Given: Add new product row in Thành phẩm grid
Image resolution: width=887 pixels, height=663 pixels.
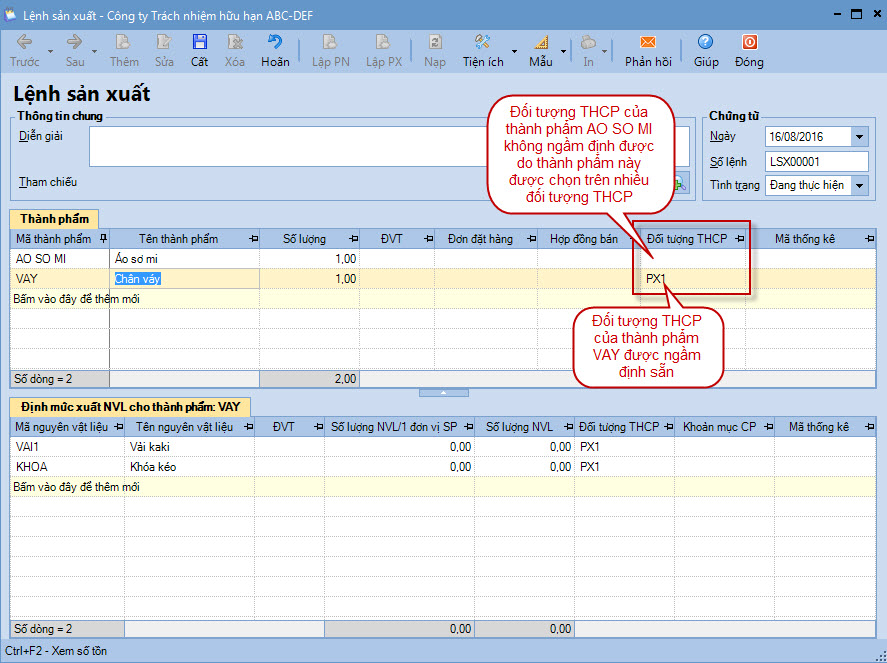Looking at the screenshot, I should (x=442, y=299).
